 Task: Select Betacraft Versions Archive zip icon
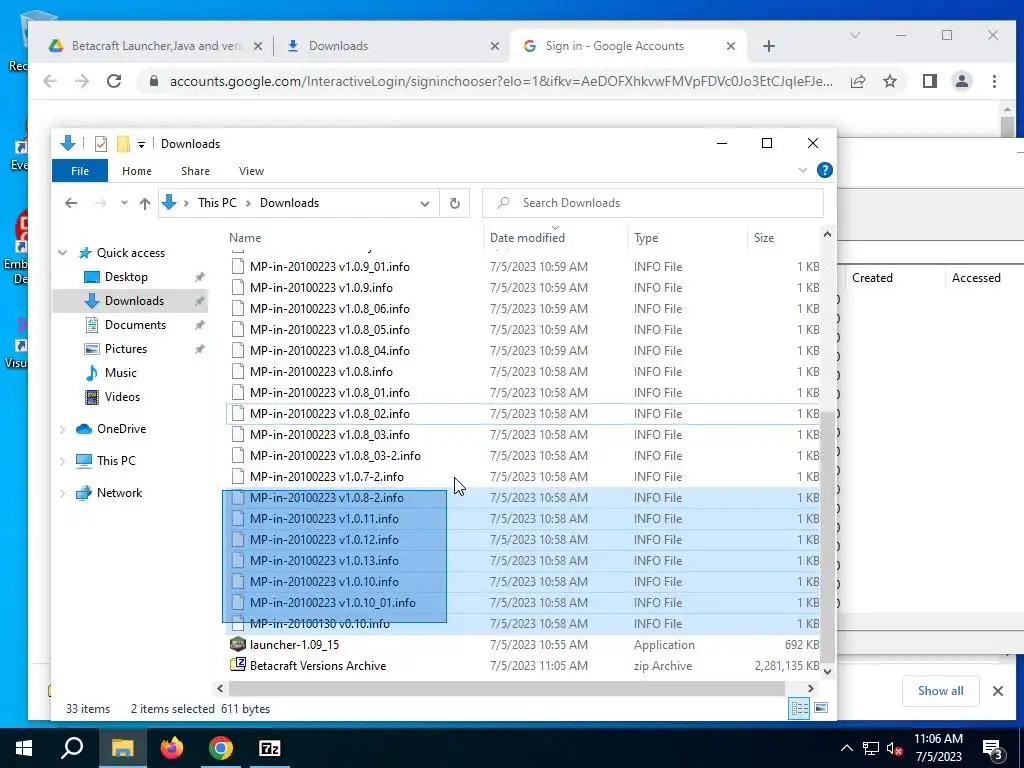click(x=238, y=665)
